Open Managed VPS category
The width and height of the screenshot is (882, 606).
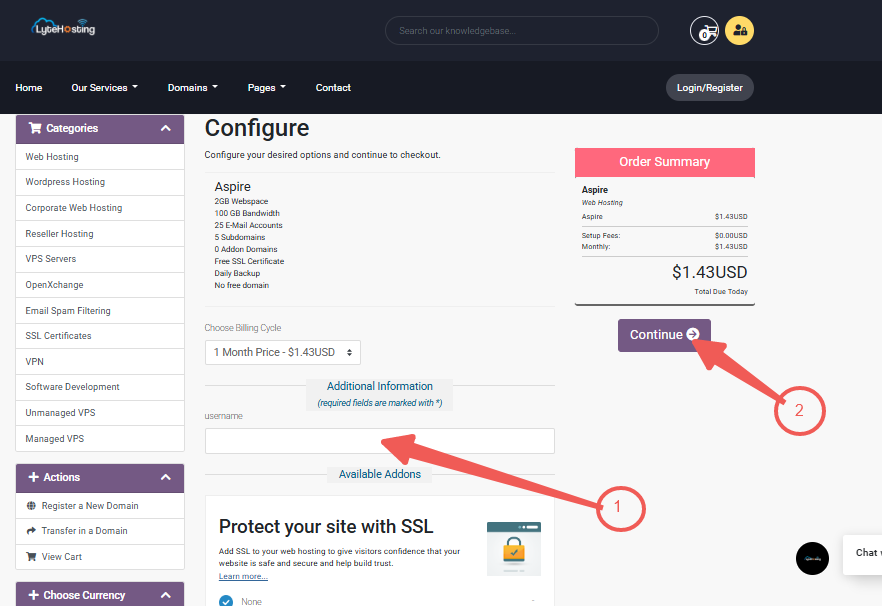tap(100, 438)
